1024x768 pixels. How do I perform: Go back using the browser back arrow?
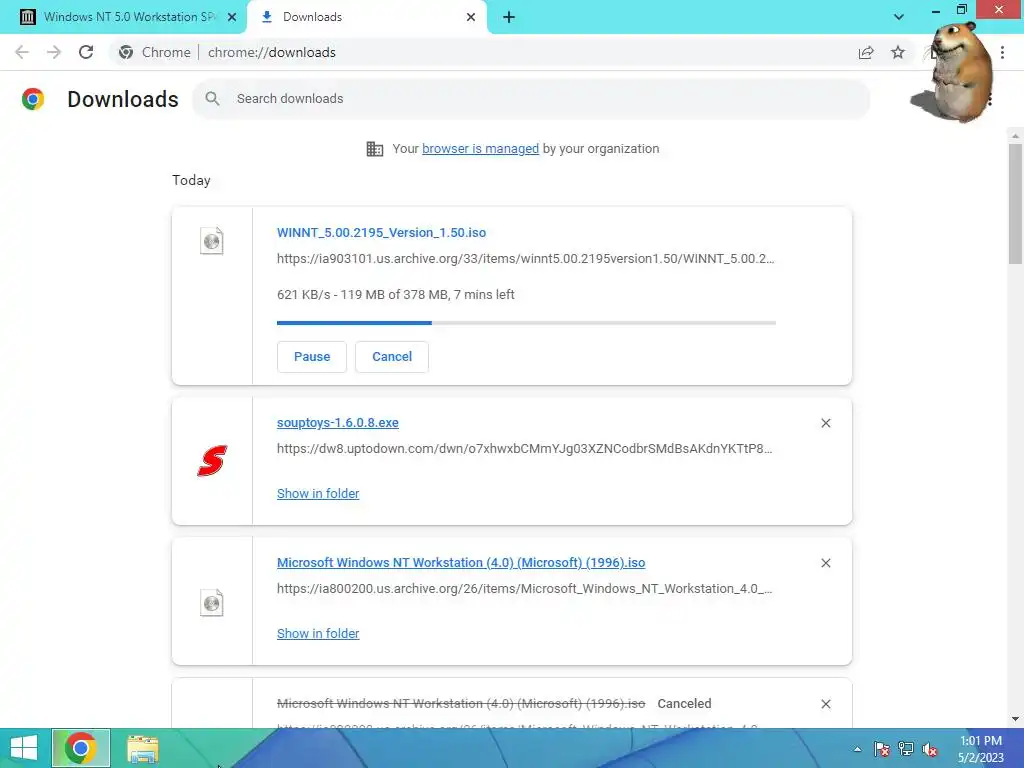coord(22,52)
